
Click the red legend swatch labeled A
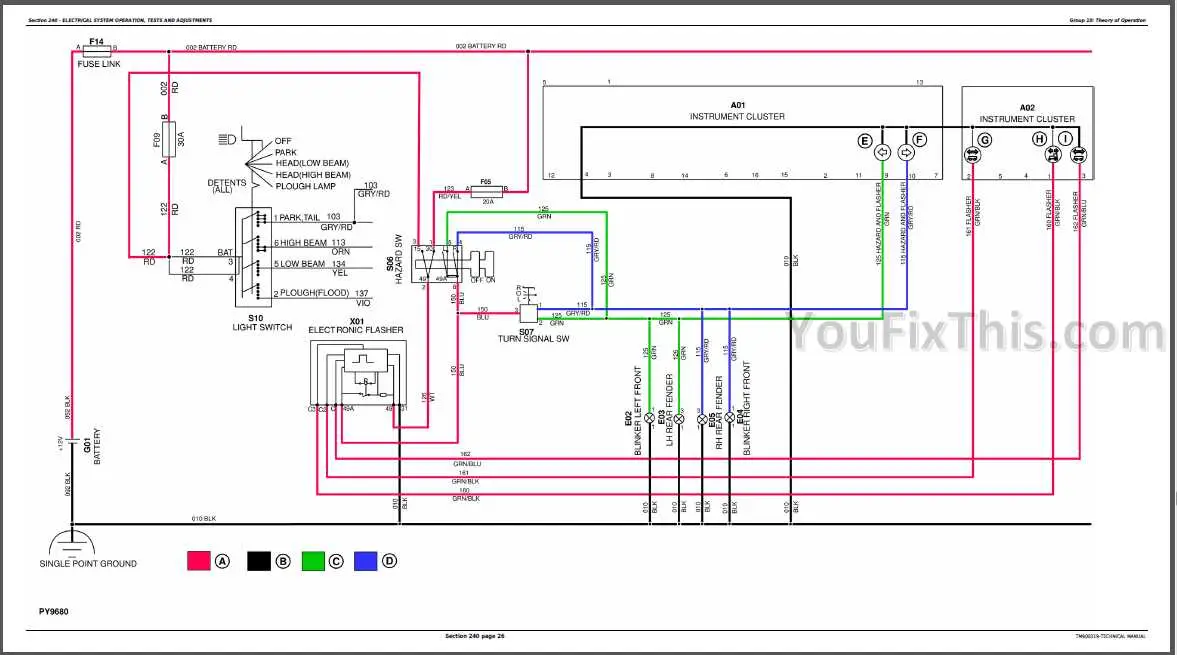pos(198,560)
